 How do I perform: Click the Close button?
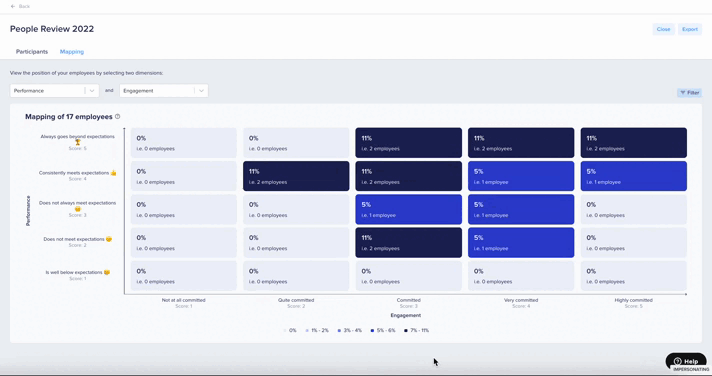pyautogui.click(x=663, y=29)
